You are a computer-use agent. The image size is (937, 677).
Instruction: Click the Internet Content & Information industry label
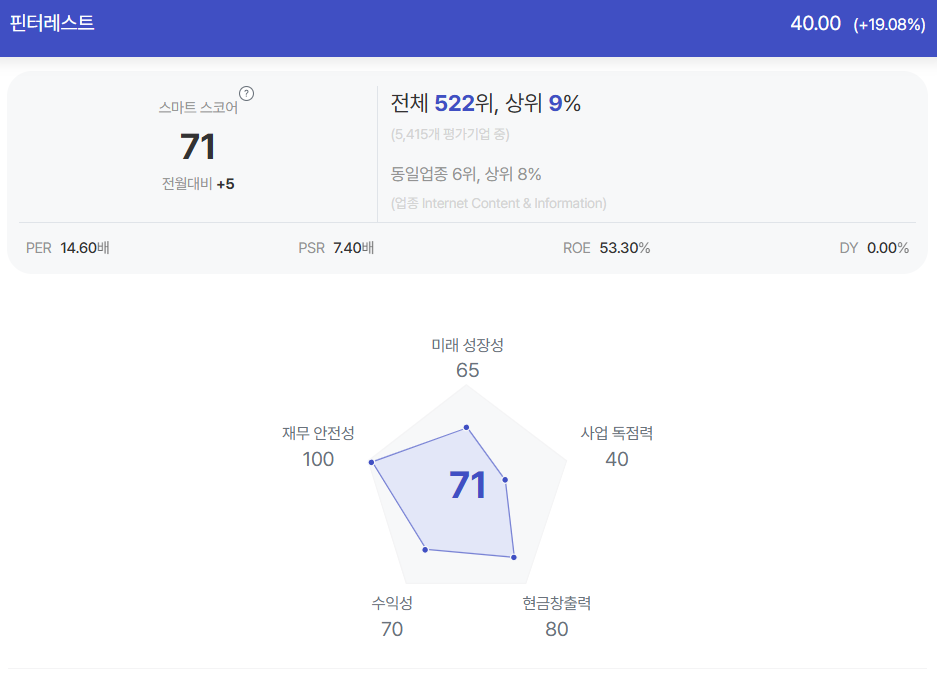498,203
